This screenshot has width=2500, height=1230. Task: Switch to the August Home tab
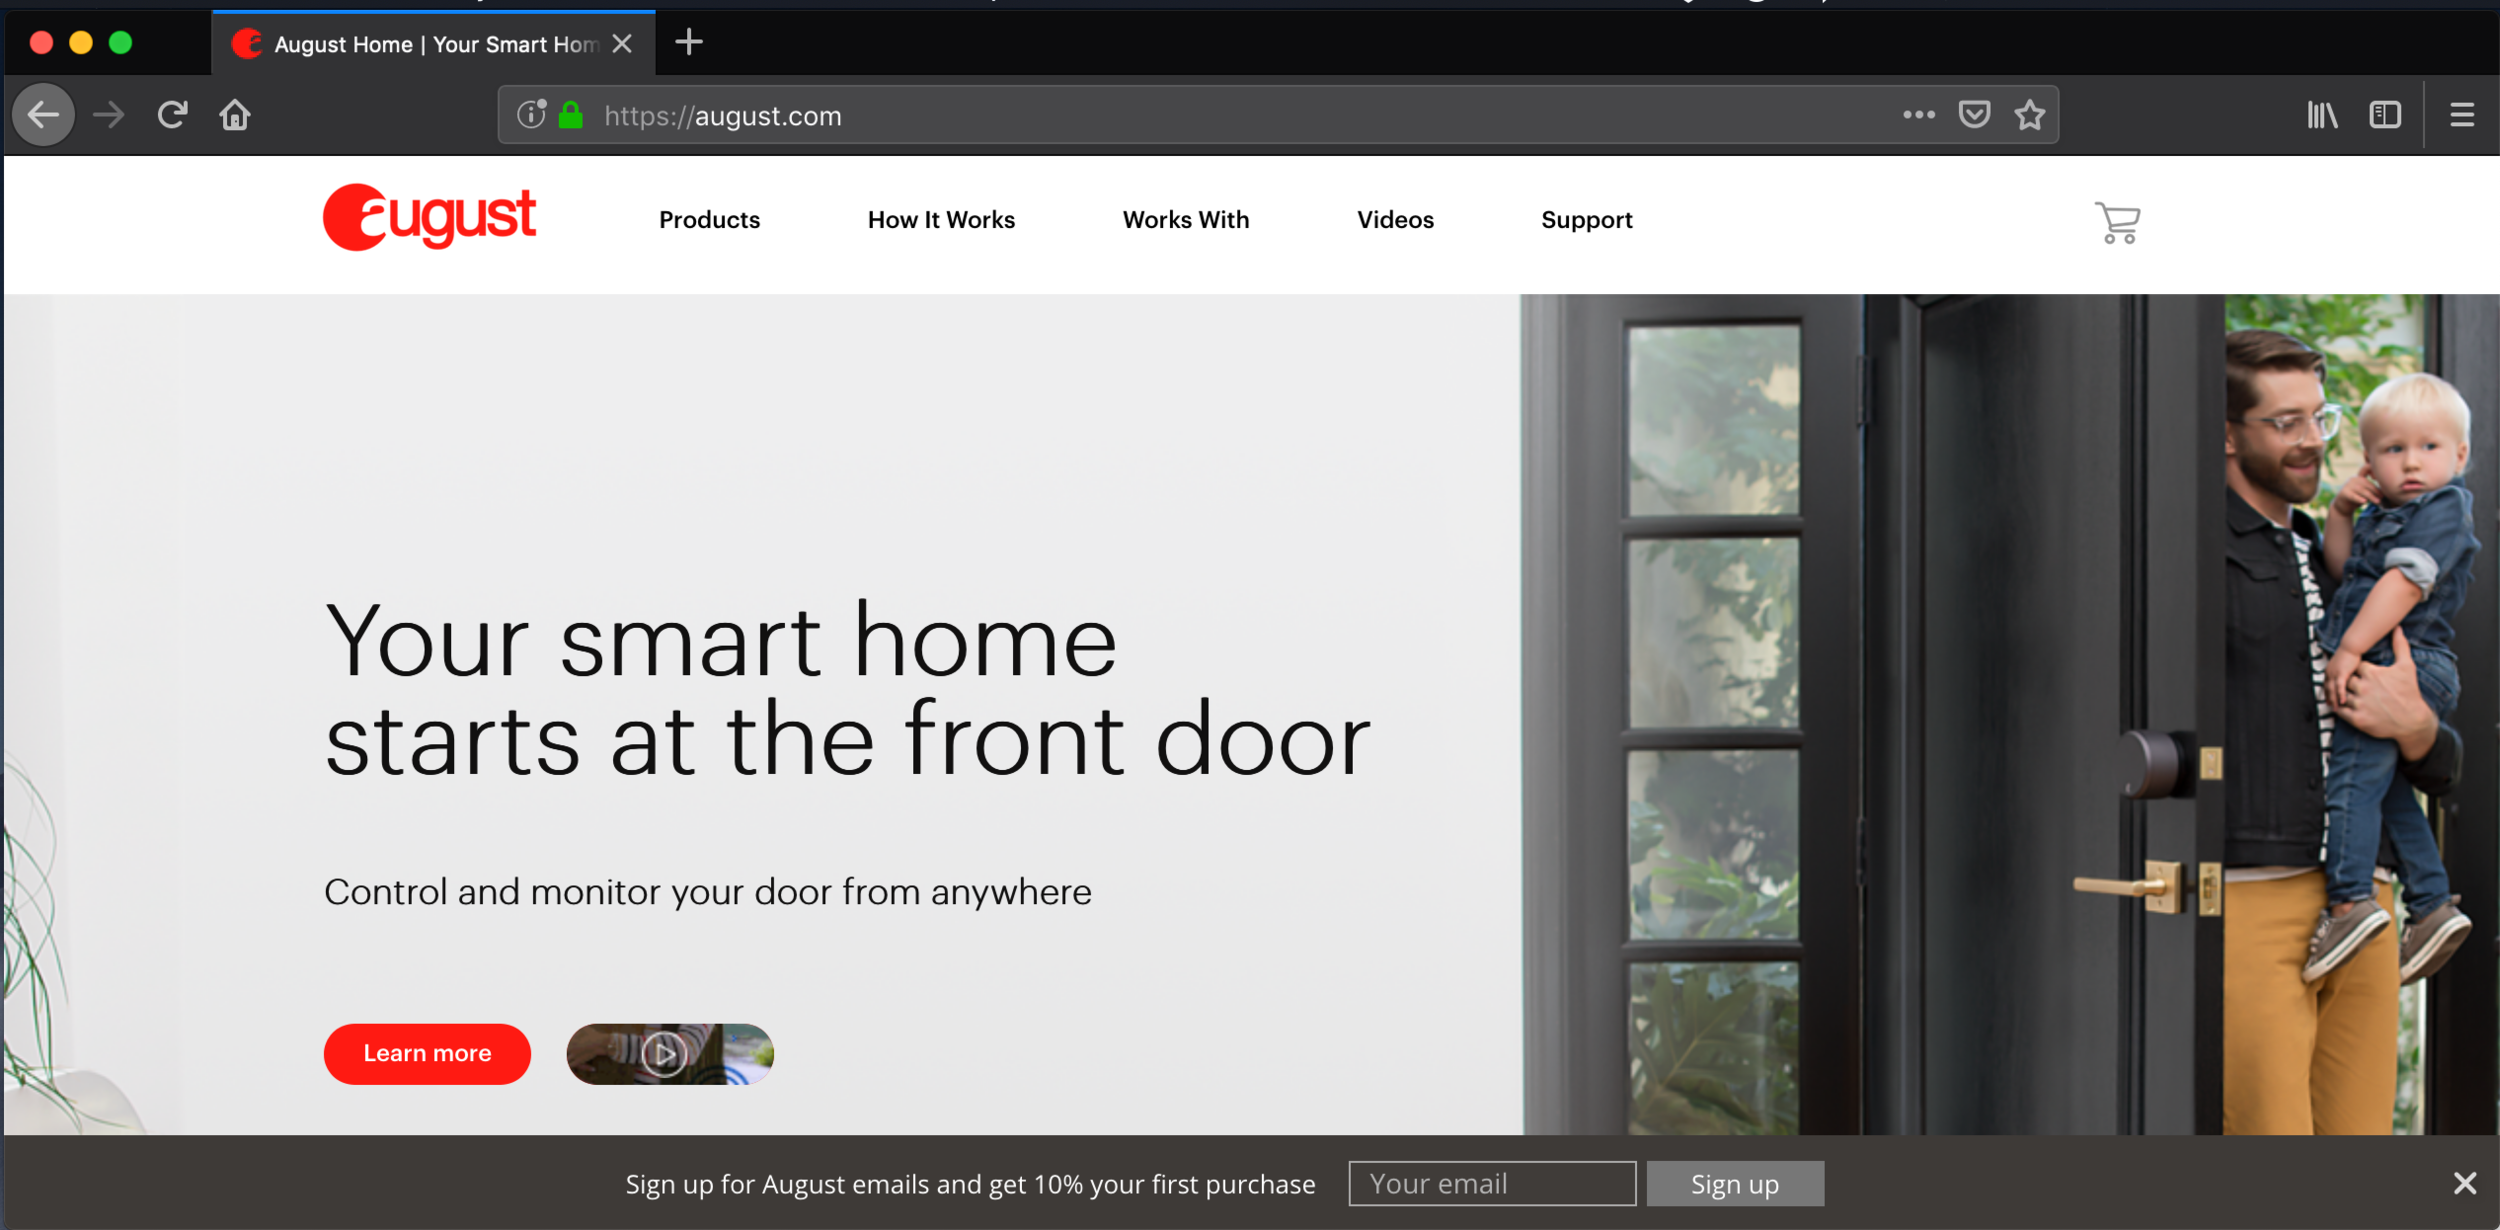coord(420,43)
